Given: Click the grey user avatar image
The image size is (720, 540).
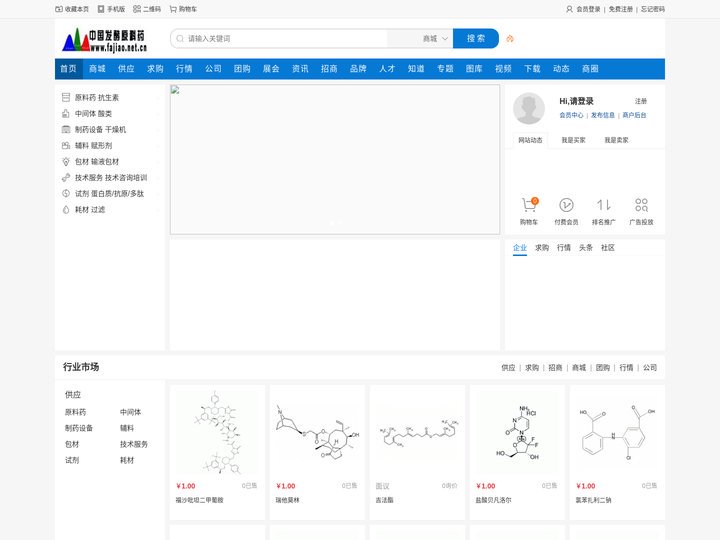Looking at the screenshot, I should (x=529, y=108).
